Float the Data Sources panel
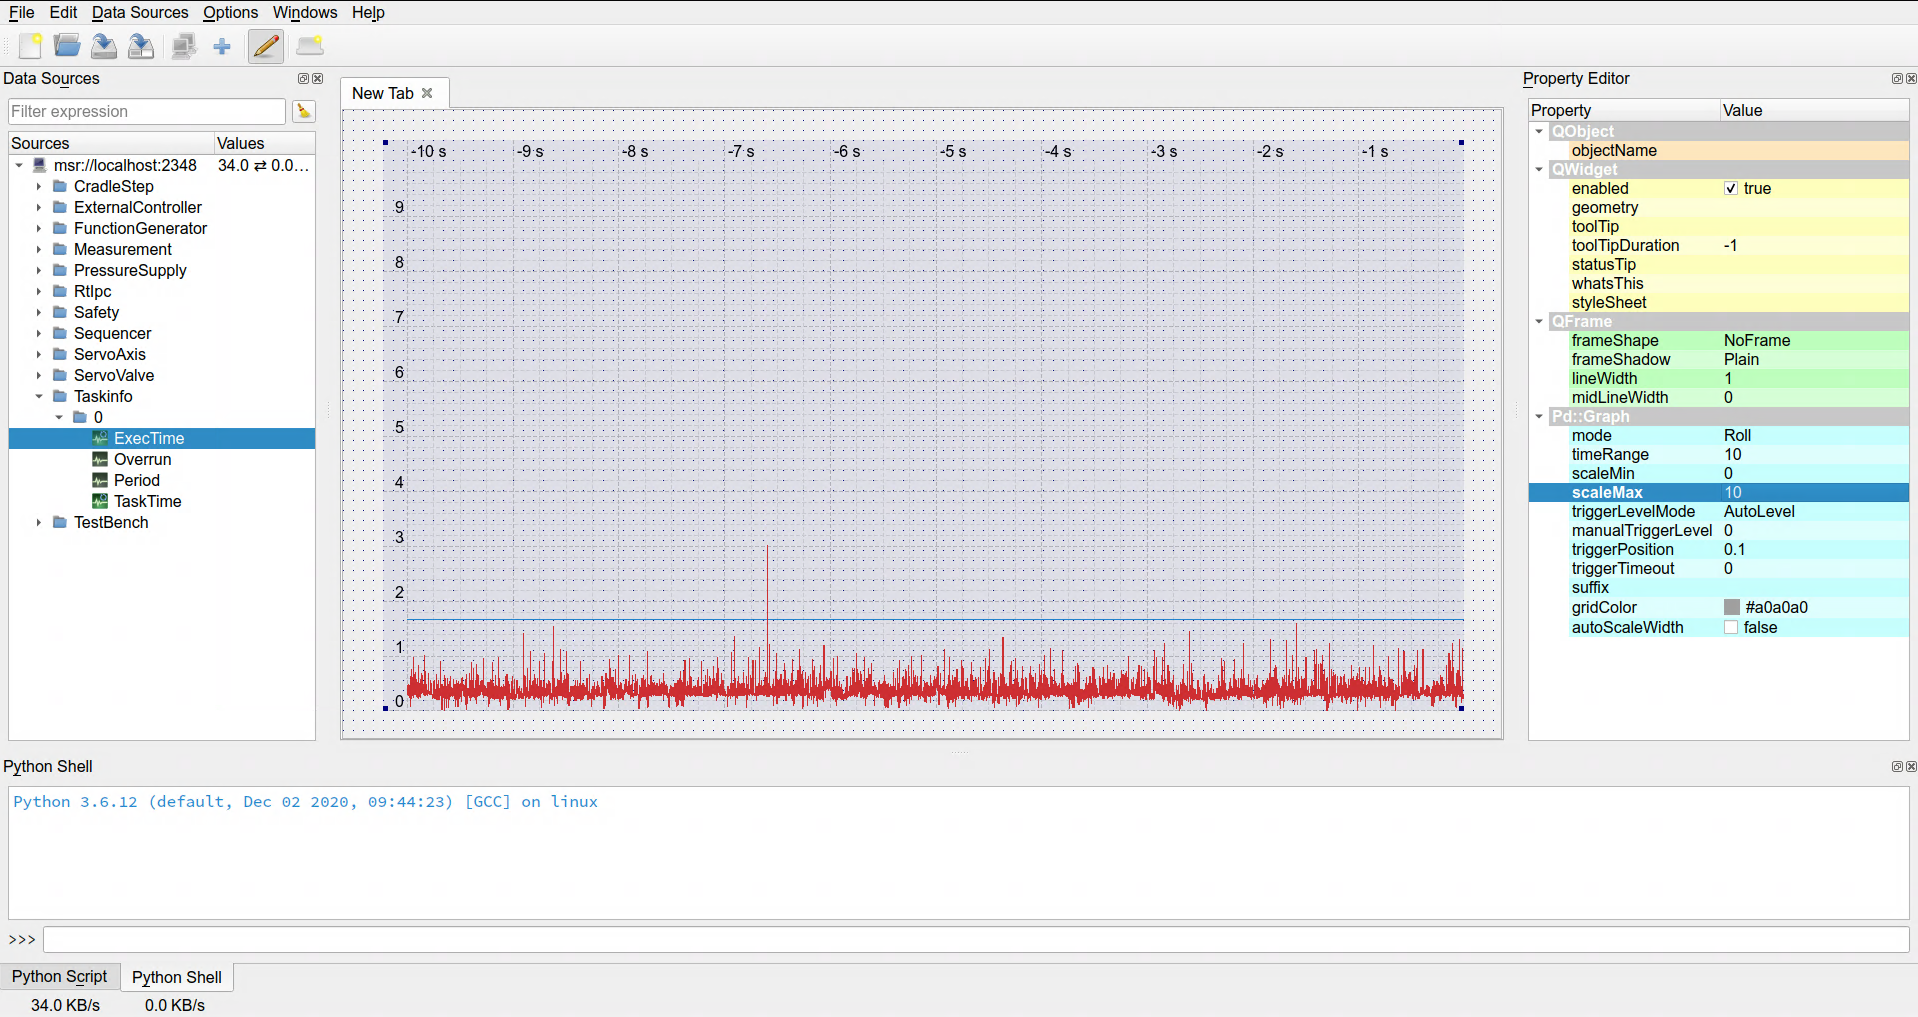 click(x=303, y=78)
